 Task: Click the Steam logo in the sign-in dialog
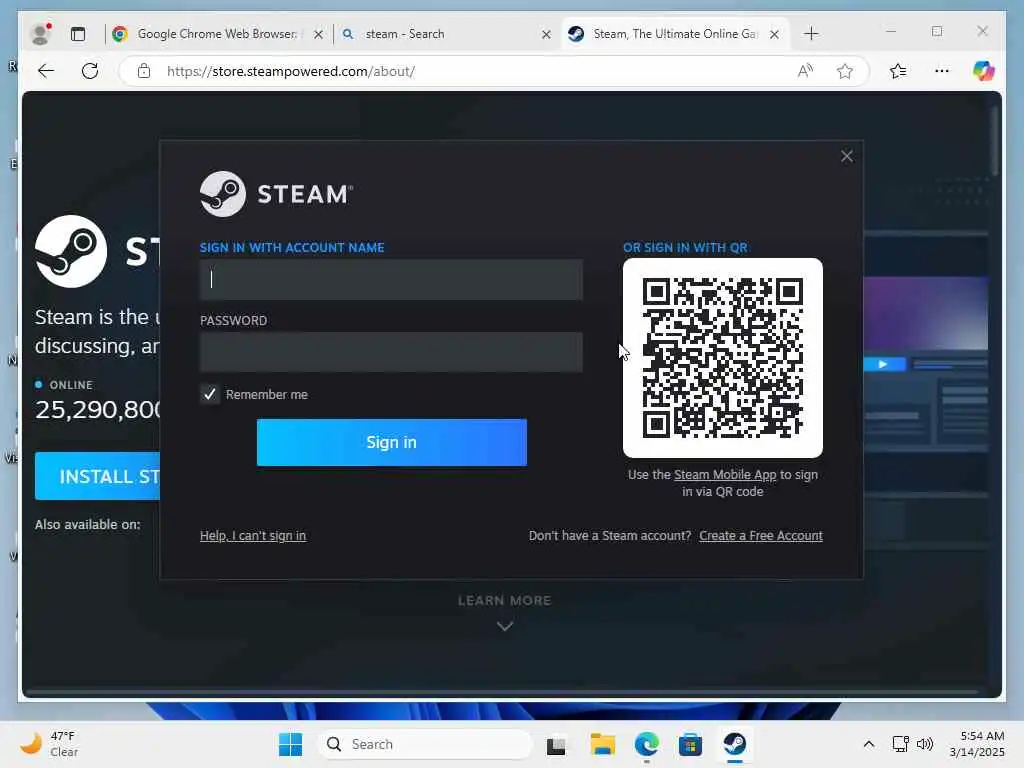coord(276,194)
